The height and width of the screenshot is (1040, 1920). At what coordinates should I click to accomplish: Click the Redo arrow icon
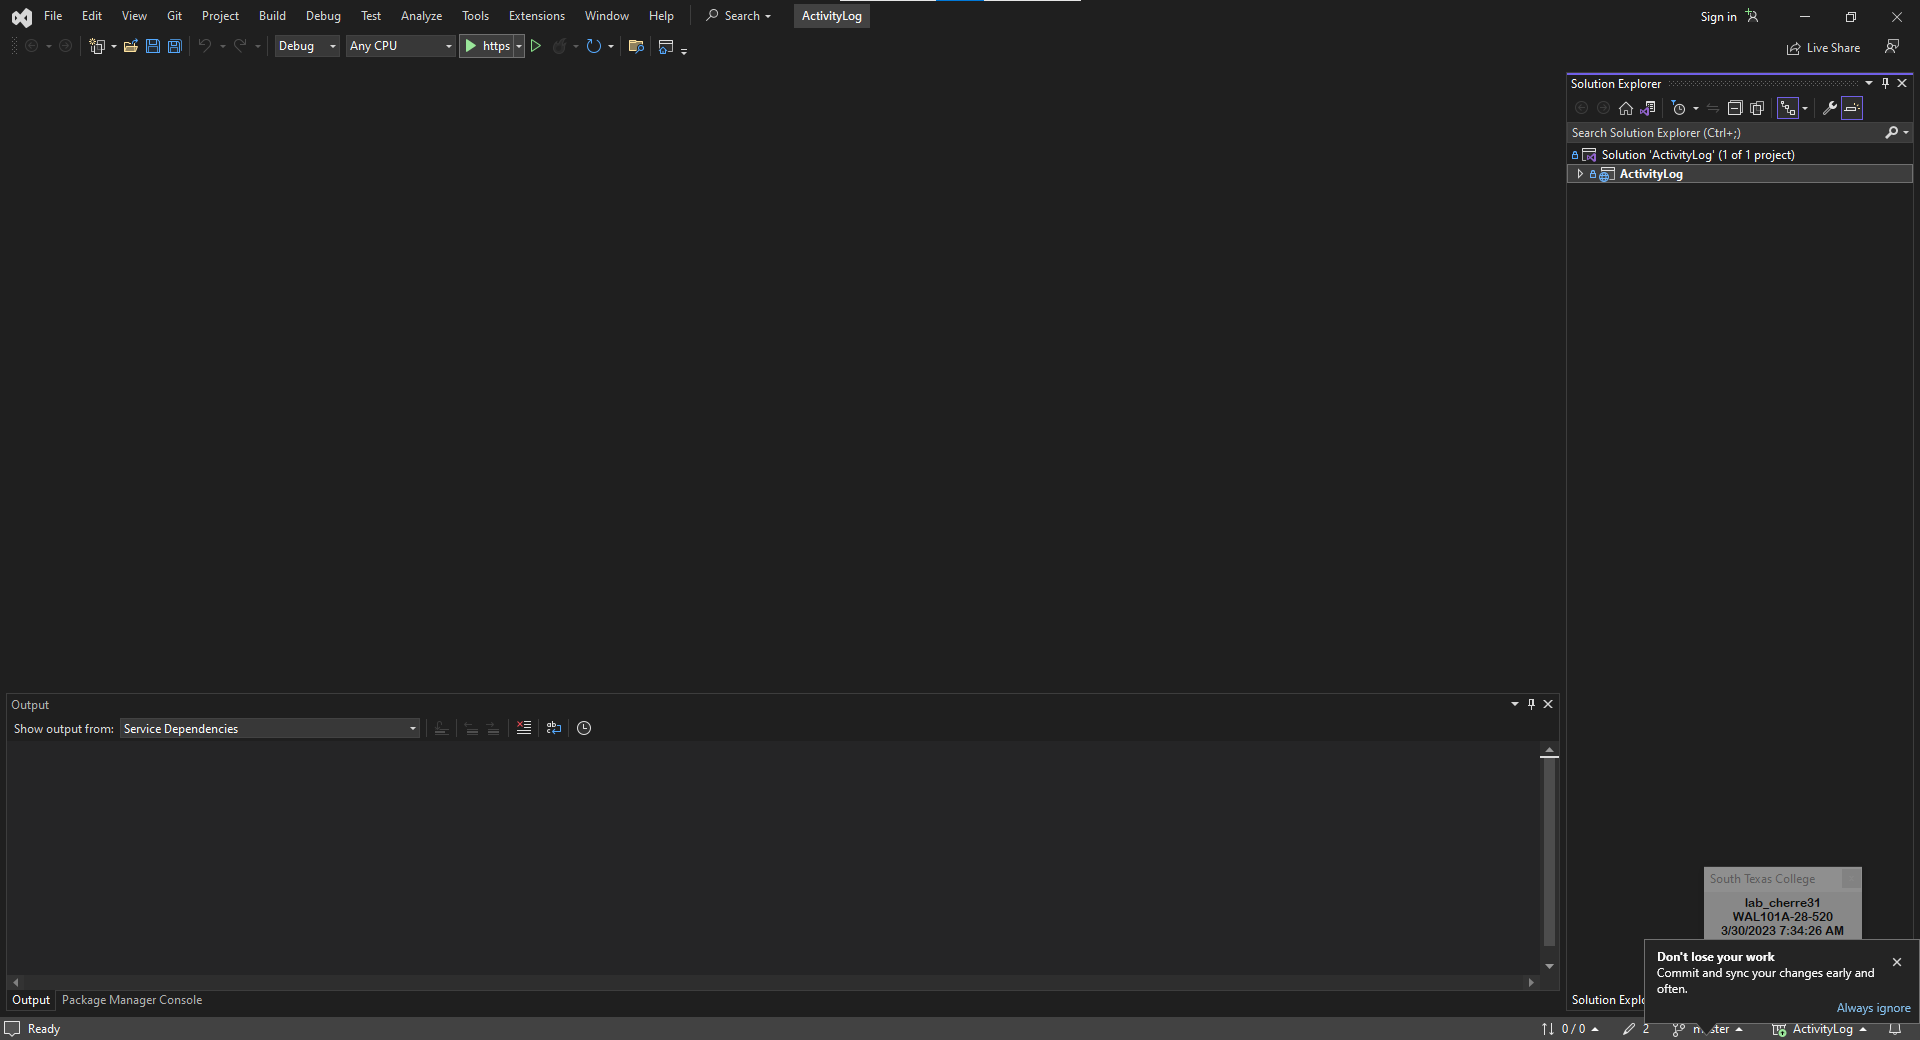coord(240,46)
